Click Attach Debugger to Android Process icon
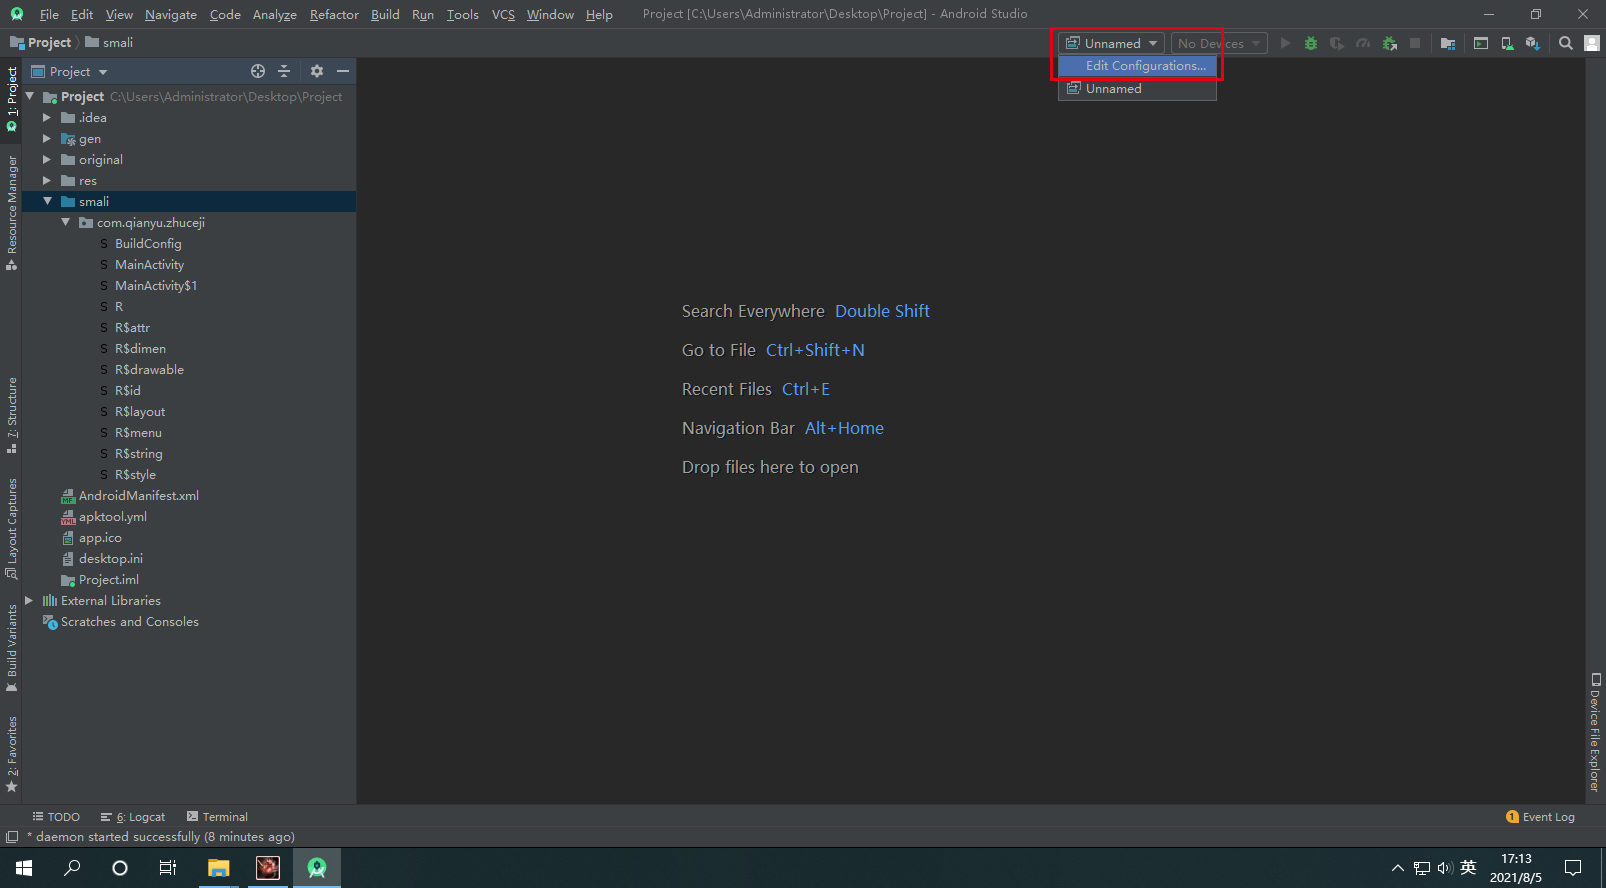 click(1389, 43)
